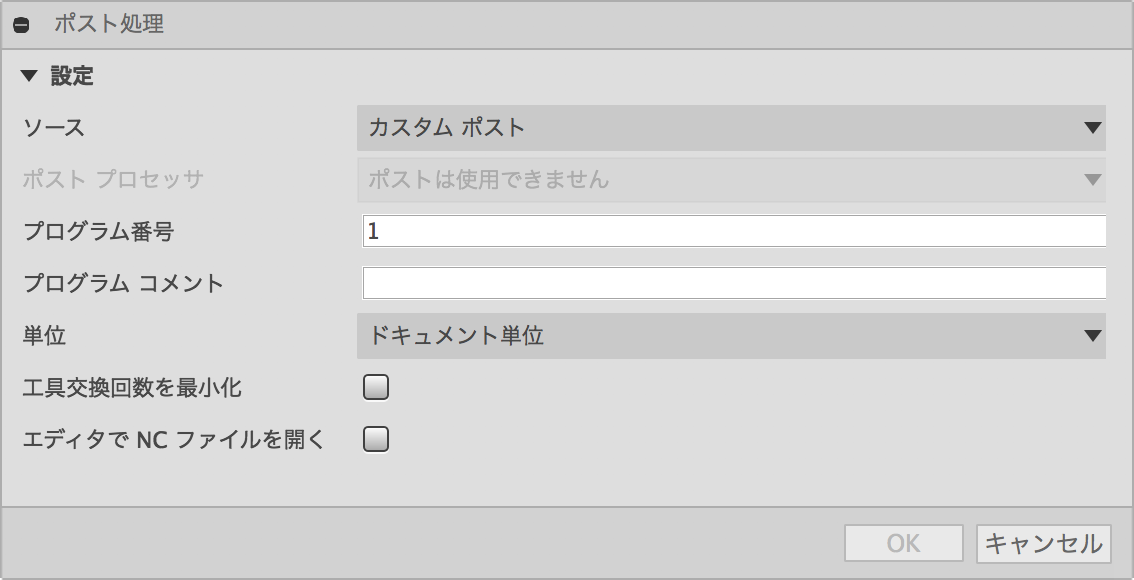Open the ポスト プロセッサ dropdown
1134x580 pixels.
click(x=731, y=179)
